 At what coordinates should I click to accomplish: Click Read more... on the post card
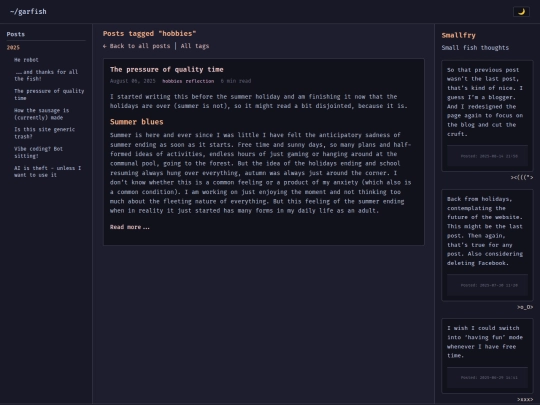[130, 227]
